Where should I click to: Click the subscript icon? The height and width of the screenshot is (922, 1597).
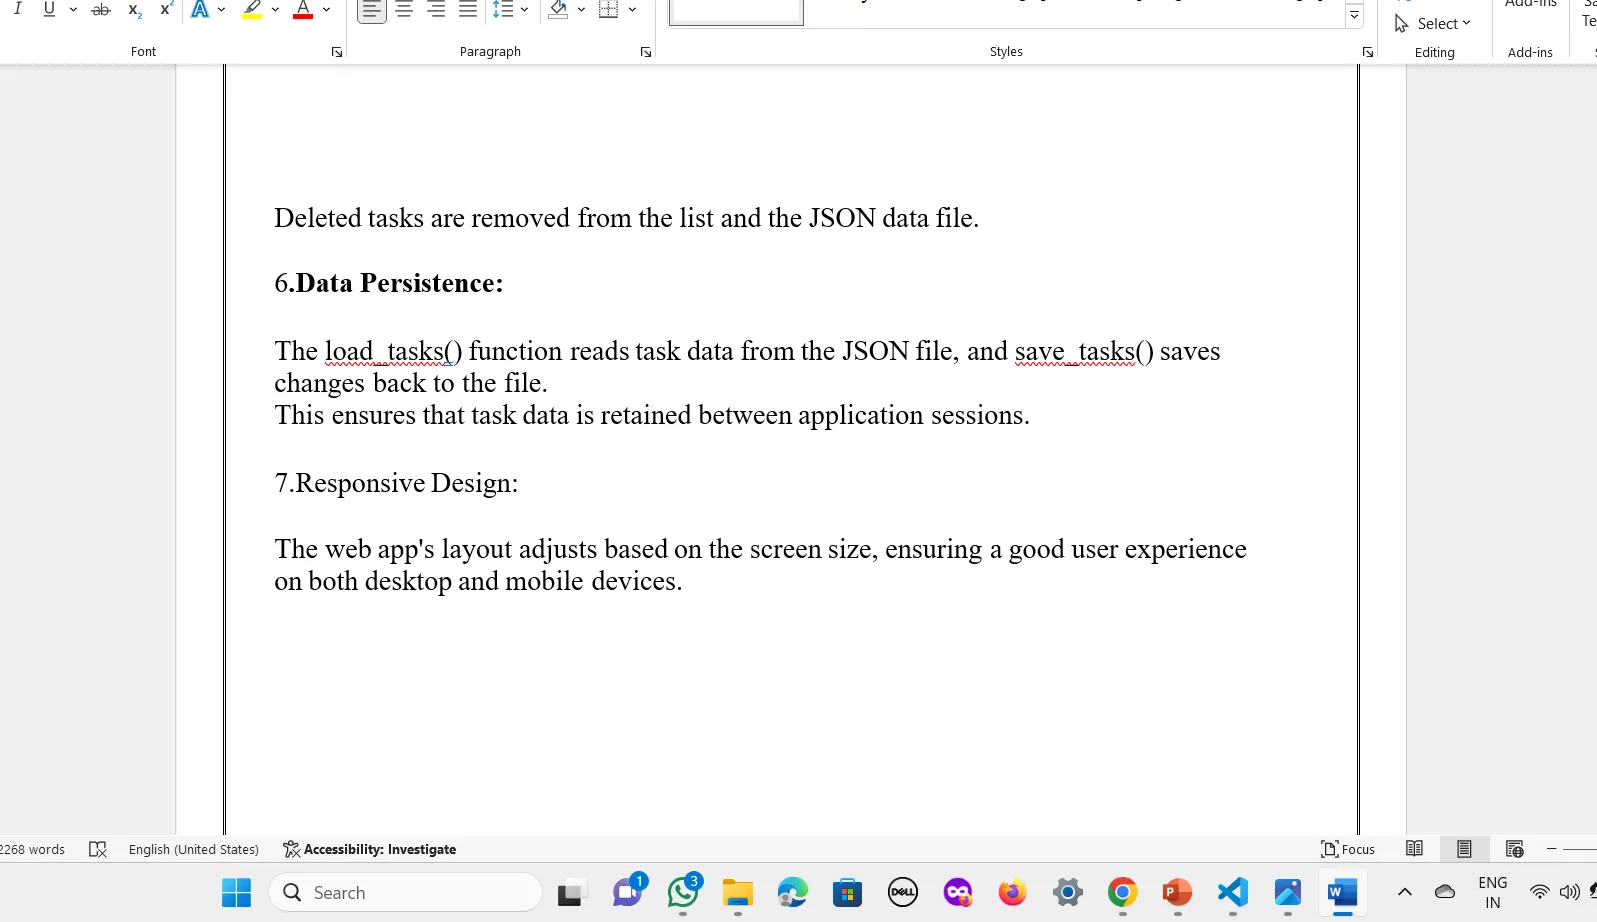point(135,10)
